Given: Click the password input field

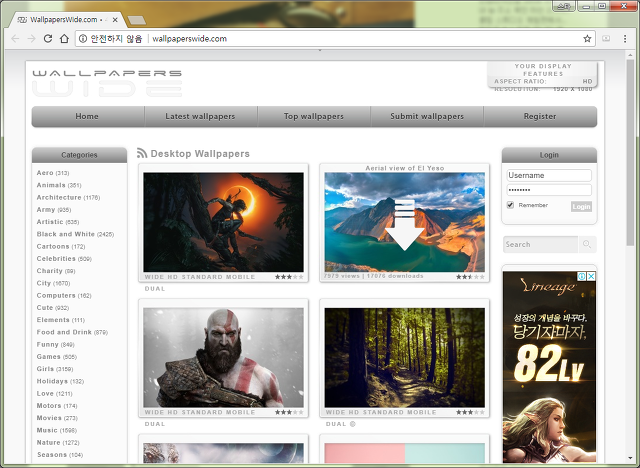Looking at the screenshot, I should (x=549, y=190).
